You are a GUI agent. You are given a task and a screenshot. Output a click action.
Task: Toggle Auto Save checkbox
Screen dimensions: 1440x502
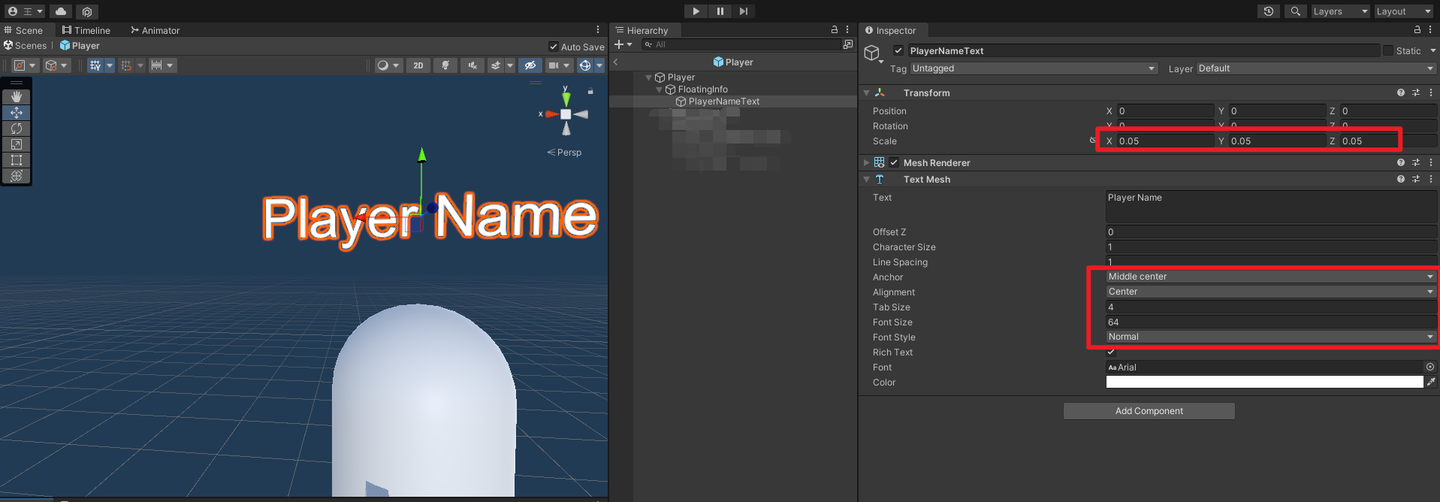(x=554, y=47)
